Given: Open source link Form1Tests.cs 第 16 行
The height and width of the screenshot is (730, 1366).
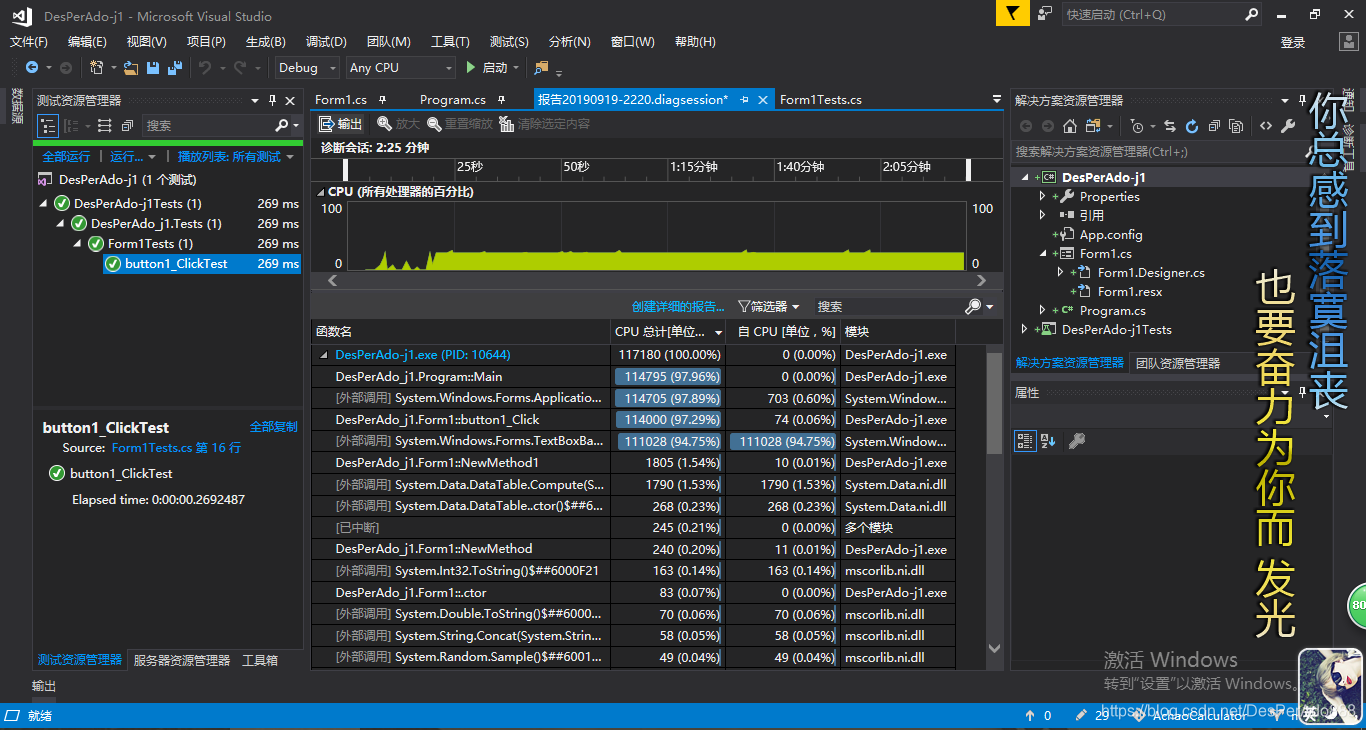Looking at the screenshot, I should 176,448.
